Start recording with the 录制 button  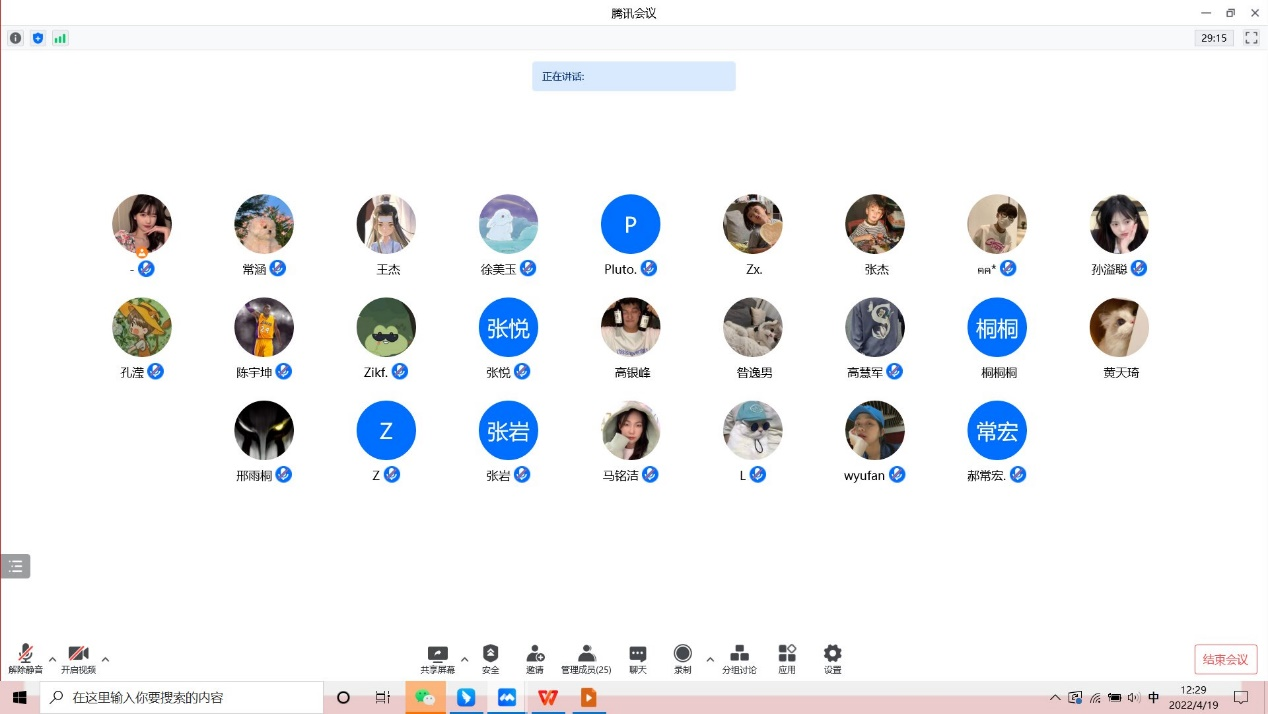point(682,658)
